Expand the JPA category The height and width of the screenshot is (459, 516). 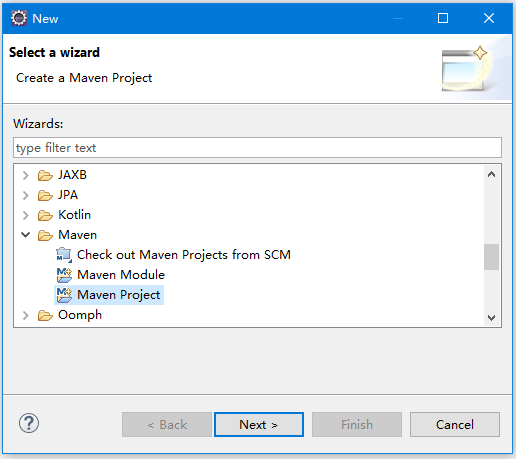pos(25,195)
